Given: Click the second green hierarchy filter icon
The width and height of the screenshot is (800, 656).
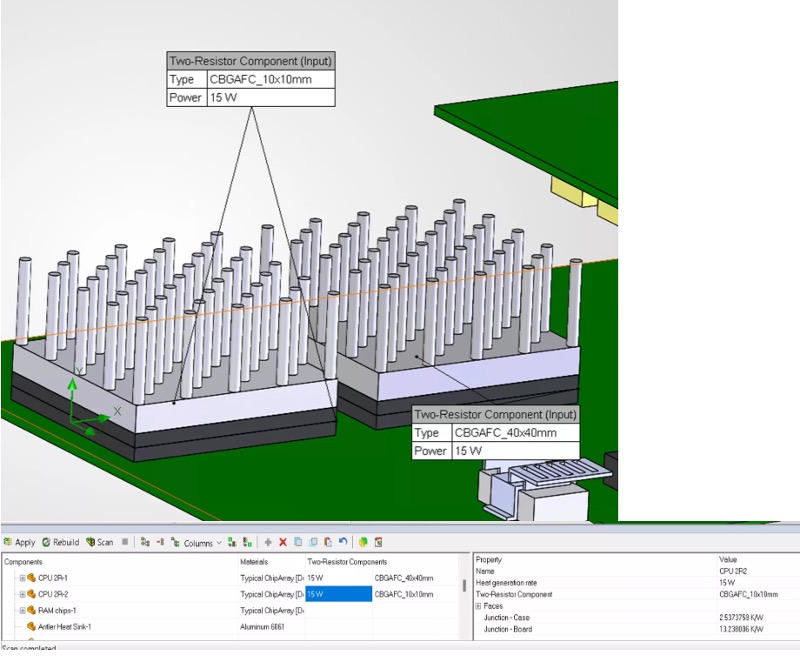Looking at the screenshot, I should tap(247, 542).
